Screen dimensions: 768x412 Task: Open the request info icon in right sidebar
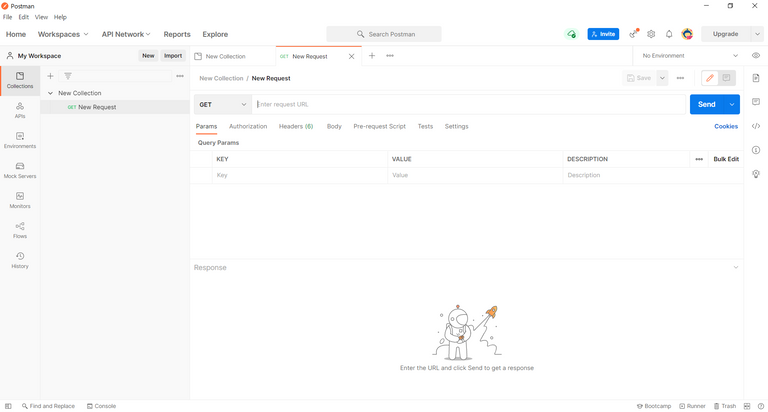click(756, 150)
